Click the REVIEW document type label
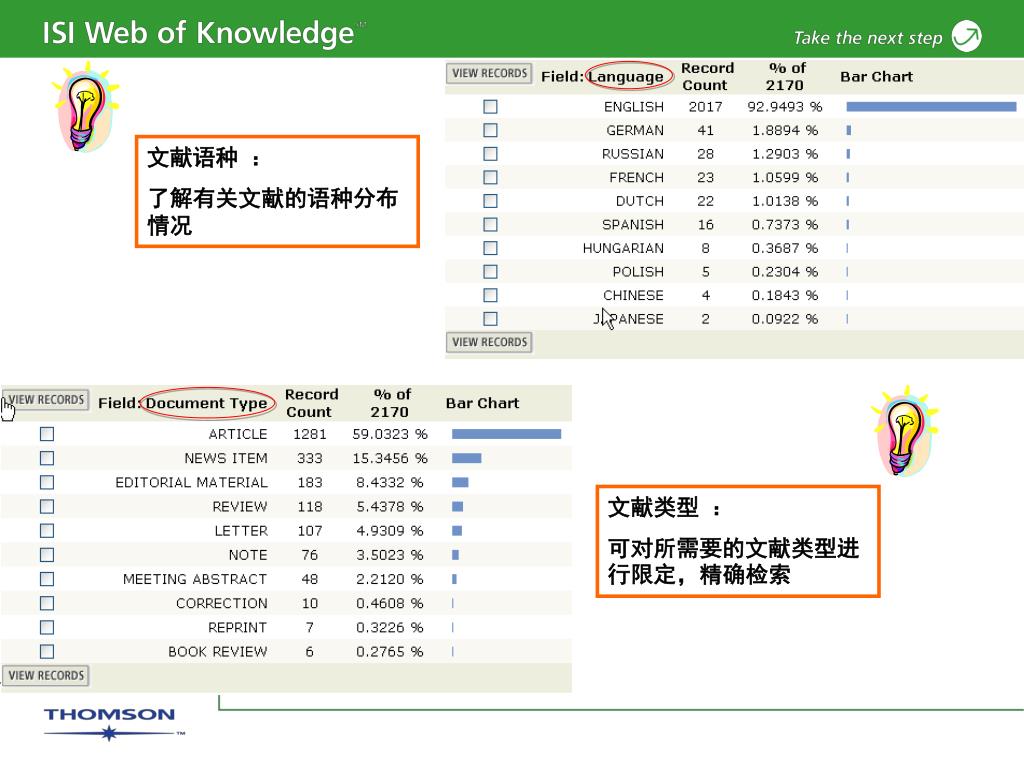The height and width of the screenshot is (768, 1024). pos(240,506)
